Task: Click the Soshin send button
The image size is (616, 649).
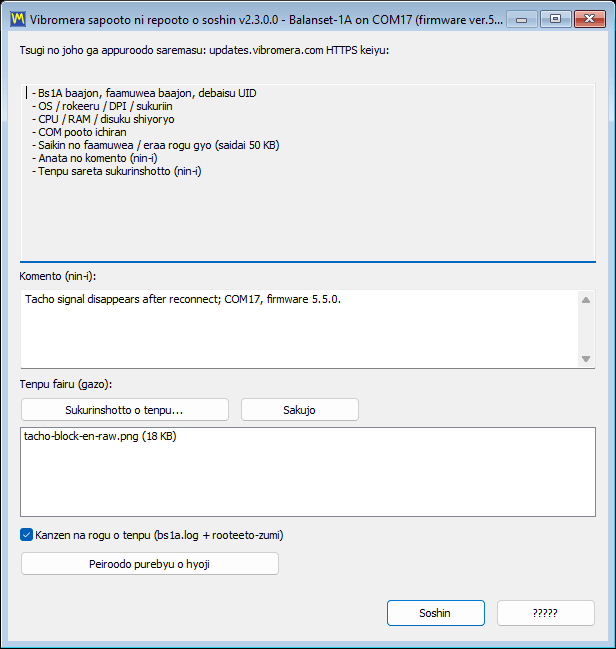Action: click(436, 613)
